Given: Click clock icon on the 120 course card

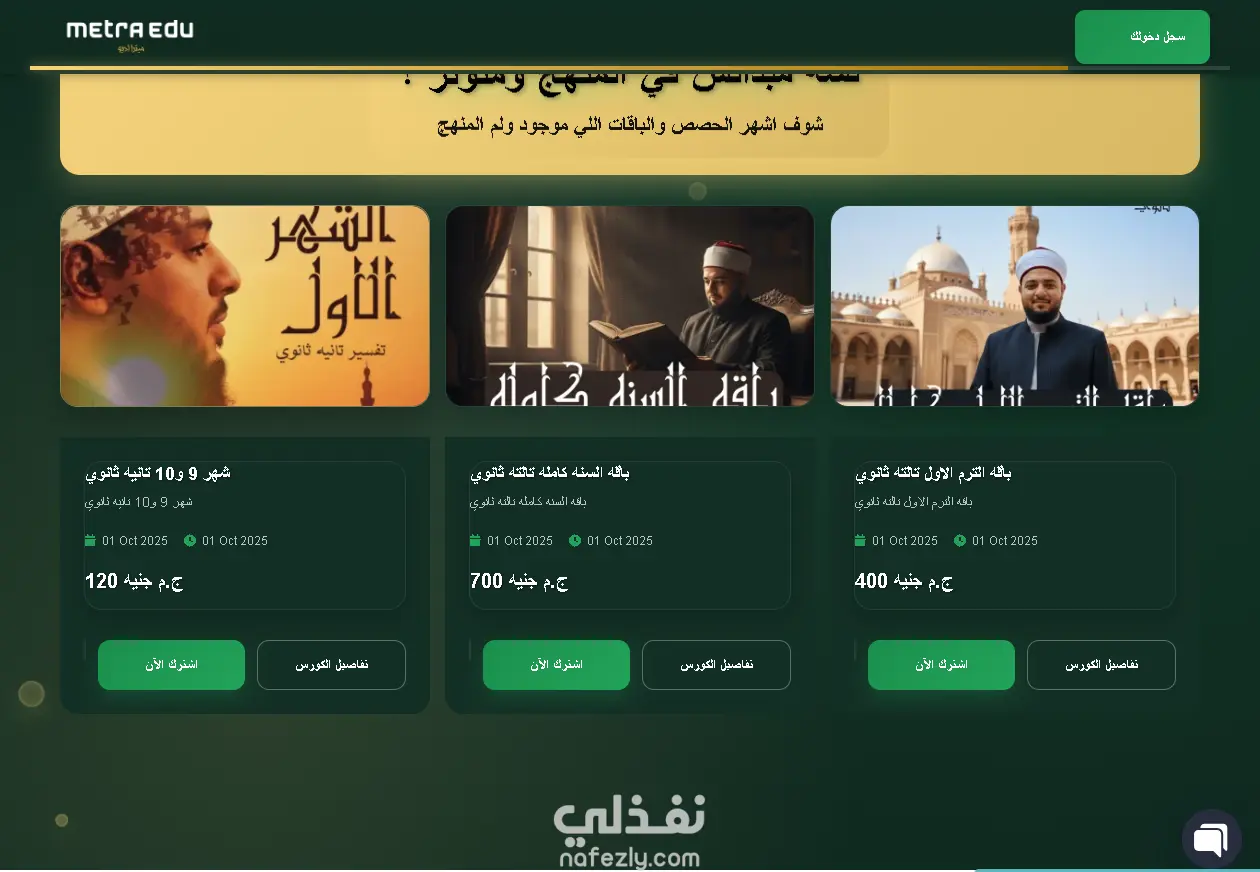Looking at the screenshot, I should (190, 541).
